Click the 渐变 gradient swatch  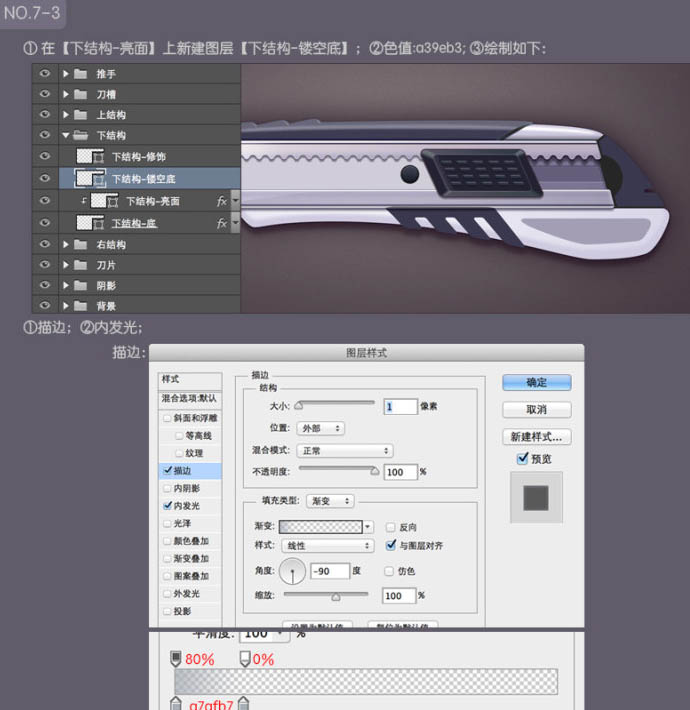[x=321, y=527]
